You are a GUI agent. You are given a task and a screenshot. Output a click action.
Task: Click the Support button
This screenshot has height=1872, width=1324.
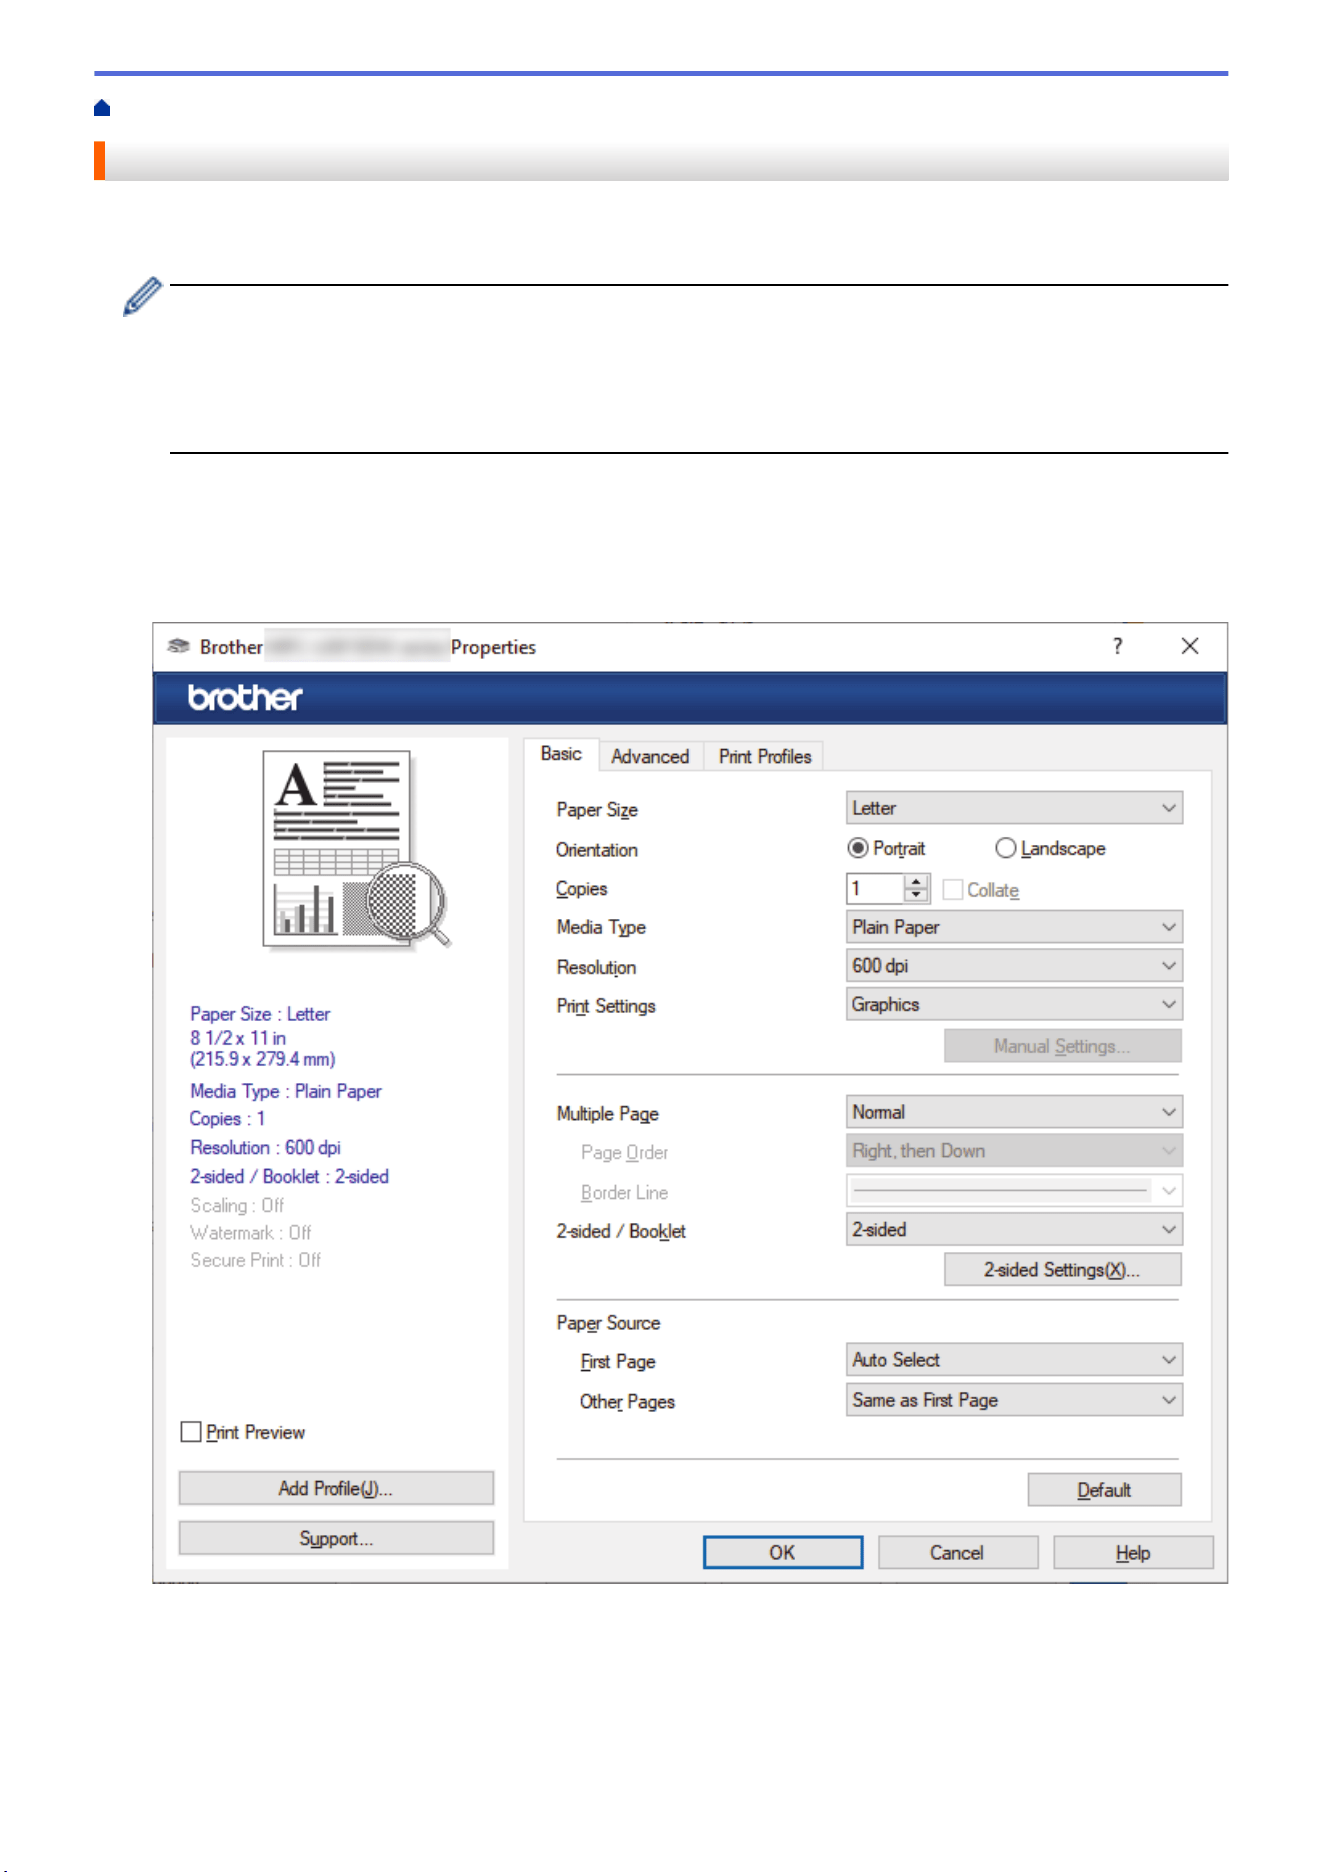point(336,1538)
